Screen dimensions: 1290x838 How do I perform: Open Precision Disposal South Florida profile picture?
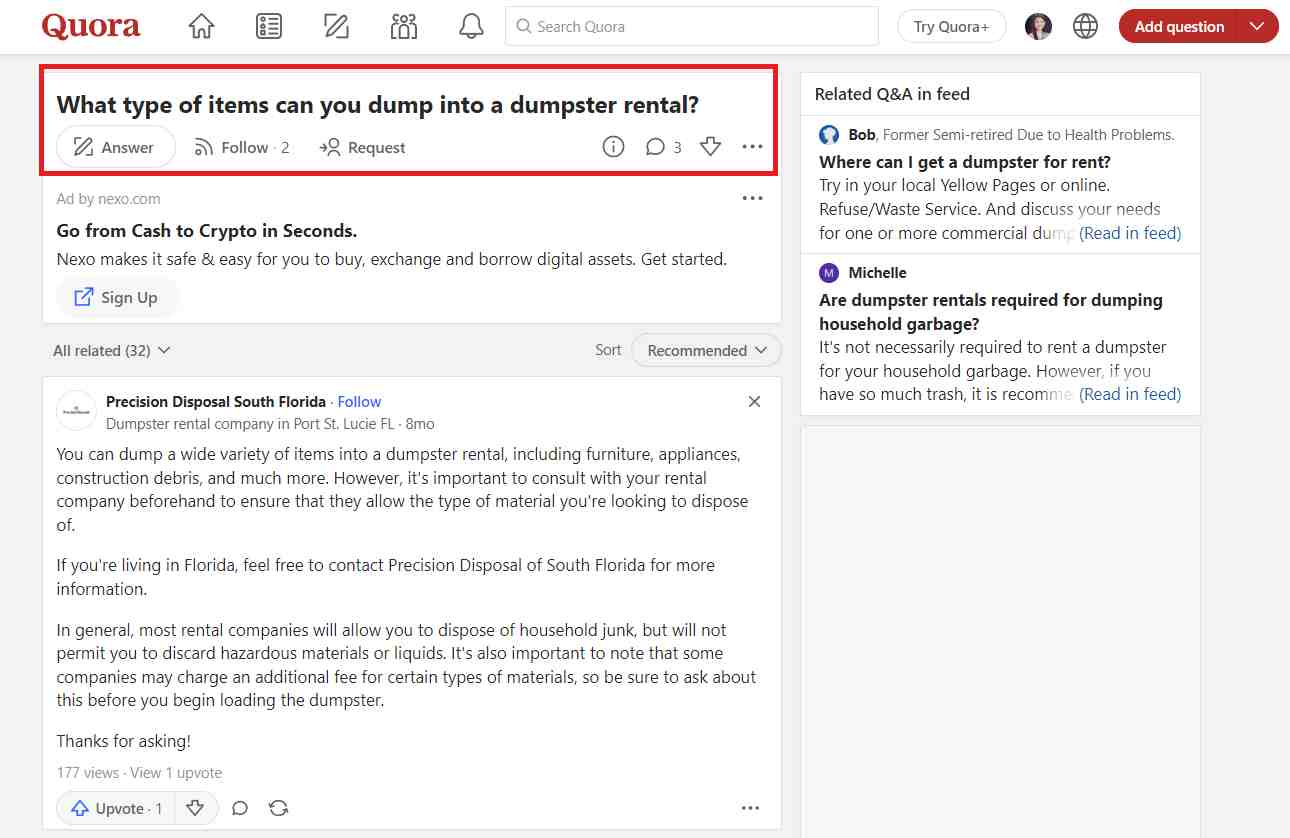(76, 411)
